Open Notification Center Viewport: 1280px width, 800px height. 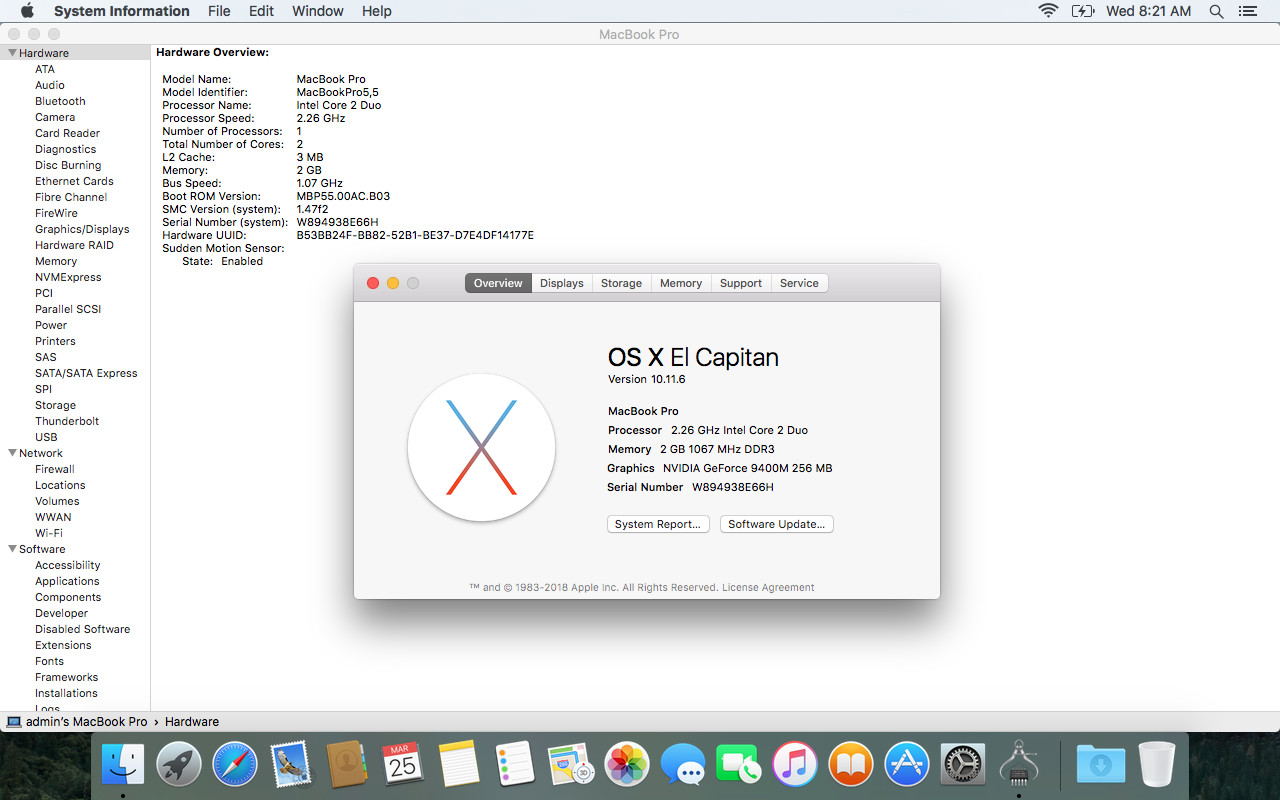[x=1247, y=11]
